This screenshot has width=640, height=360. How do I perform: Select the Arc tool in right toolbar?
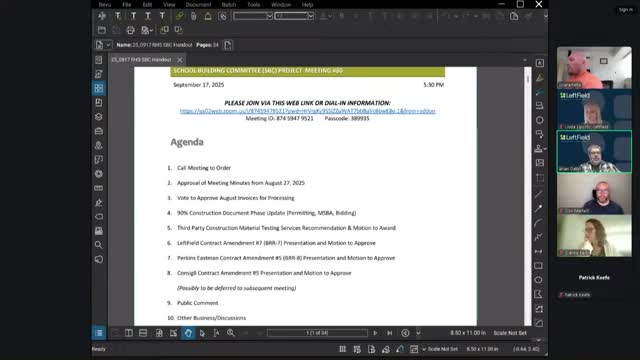tap(539, 223)
